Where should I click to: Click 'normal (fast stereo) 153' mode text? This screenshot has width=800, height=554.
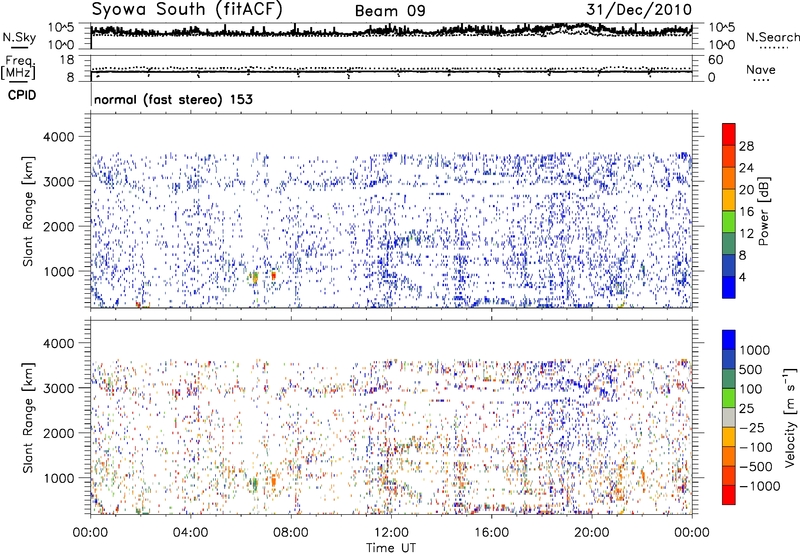[x=173, y=99]
